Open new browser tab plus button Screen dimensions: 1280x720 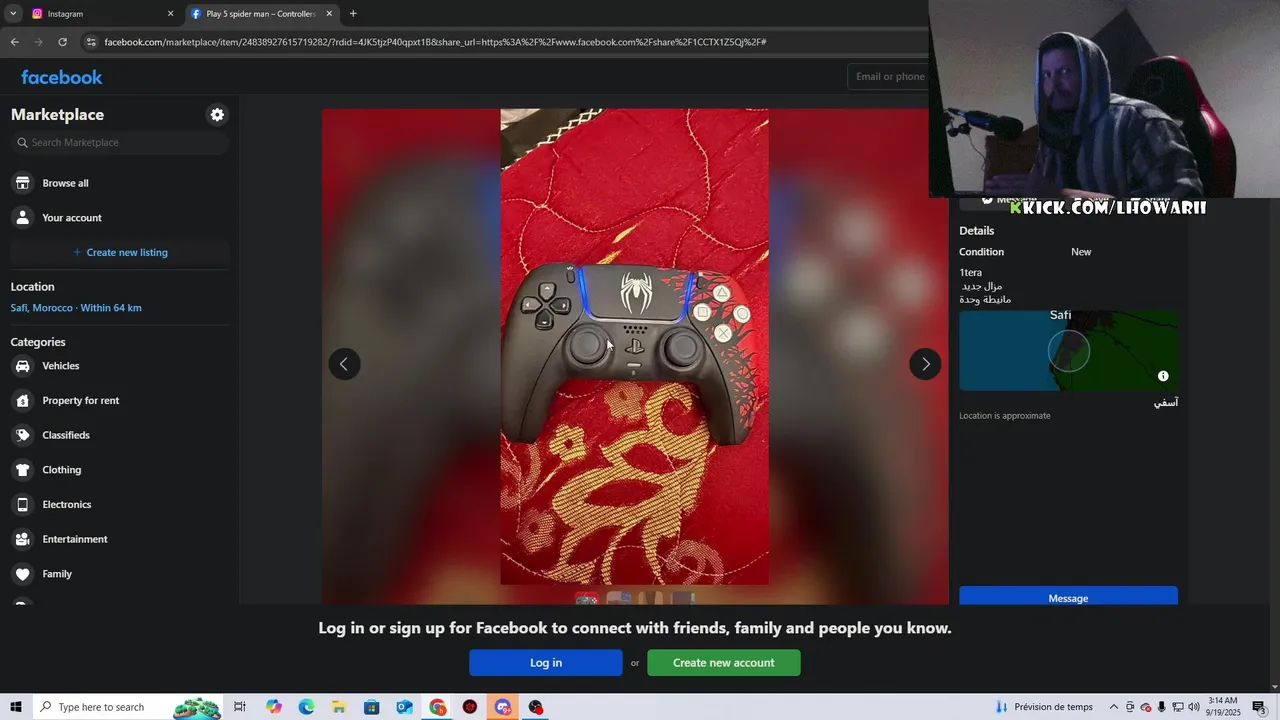353,14
